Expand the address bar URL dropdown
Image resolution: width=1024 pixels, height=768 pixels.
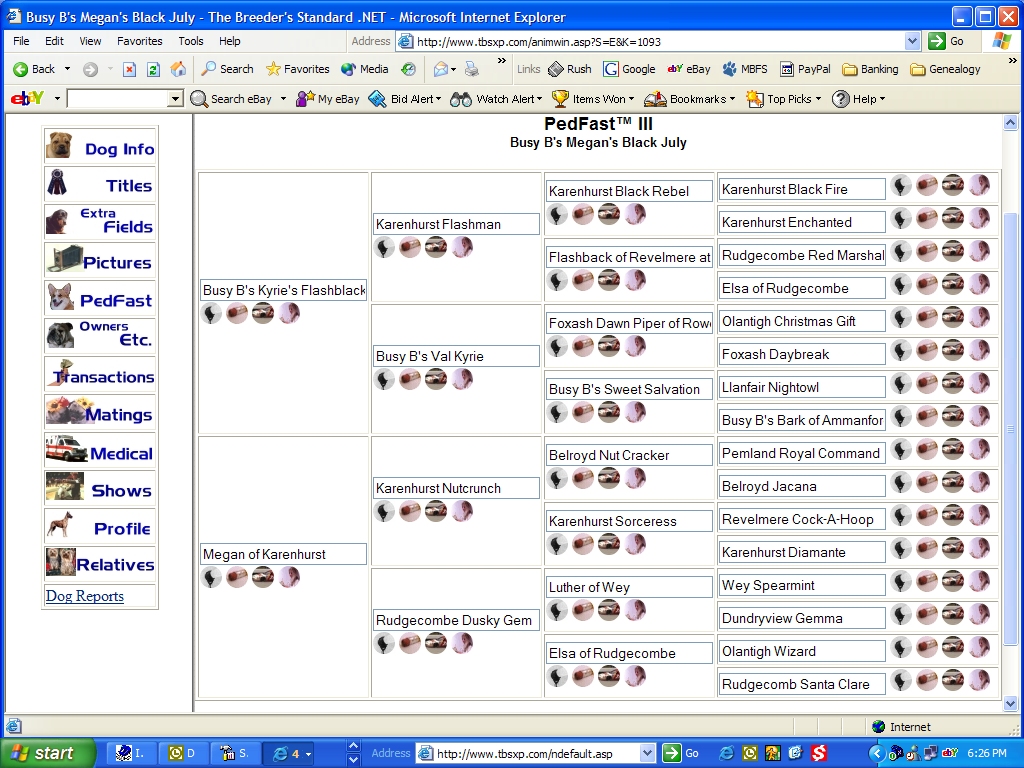[911, 41]
